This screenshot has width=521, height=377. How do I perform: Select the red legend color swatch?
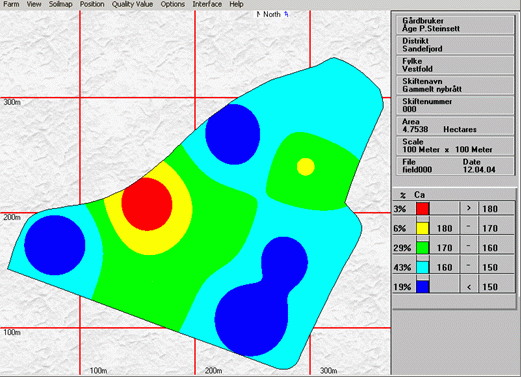click(x=422, y=209)
